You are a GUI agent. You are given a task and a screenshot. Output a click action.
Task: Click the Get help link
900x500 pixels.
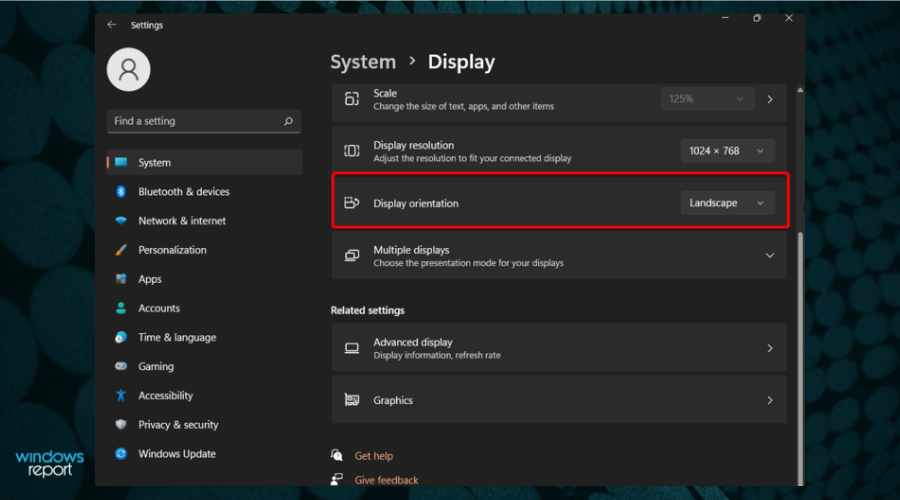click(374, 456)
